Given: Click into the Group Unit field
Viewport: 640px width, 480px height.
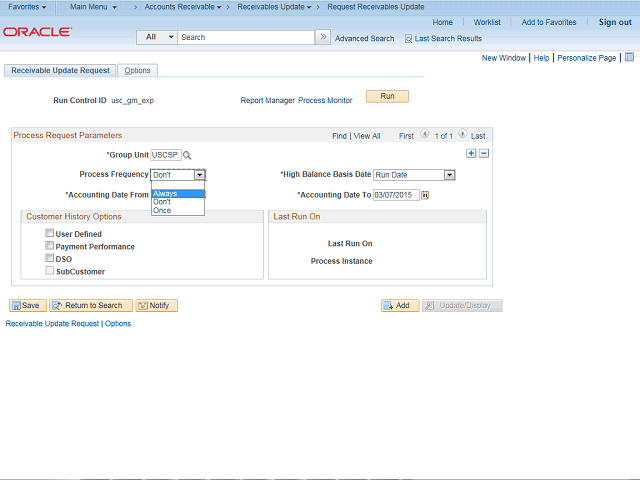Looking at the screenshot, I should click(x=166, y=155).
